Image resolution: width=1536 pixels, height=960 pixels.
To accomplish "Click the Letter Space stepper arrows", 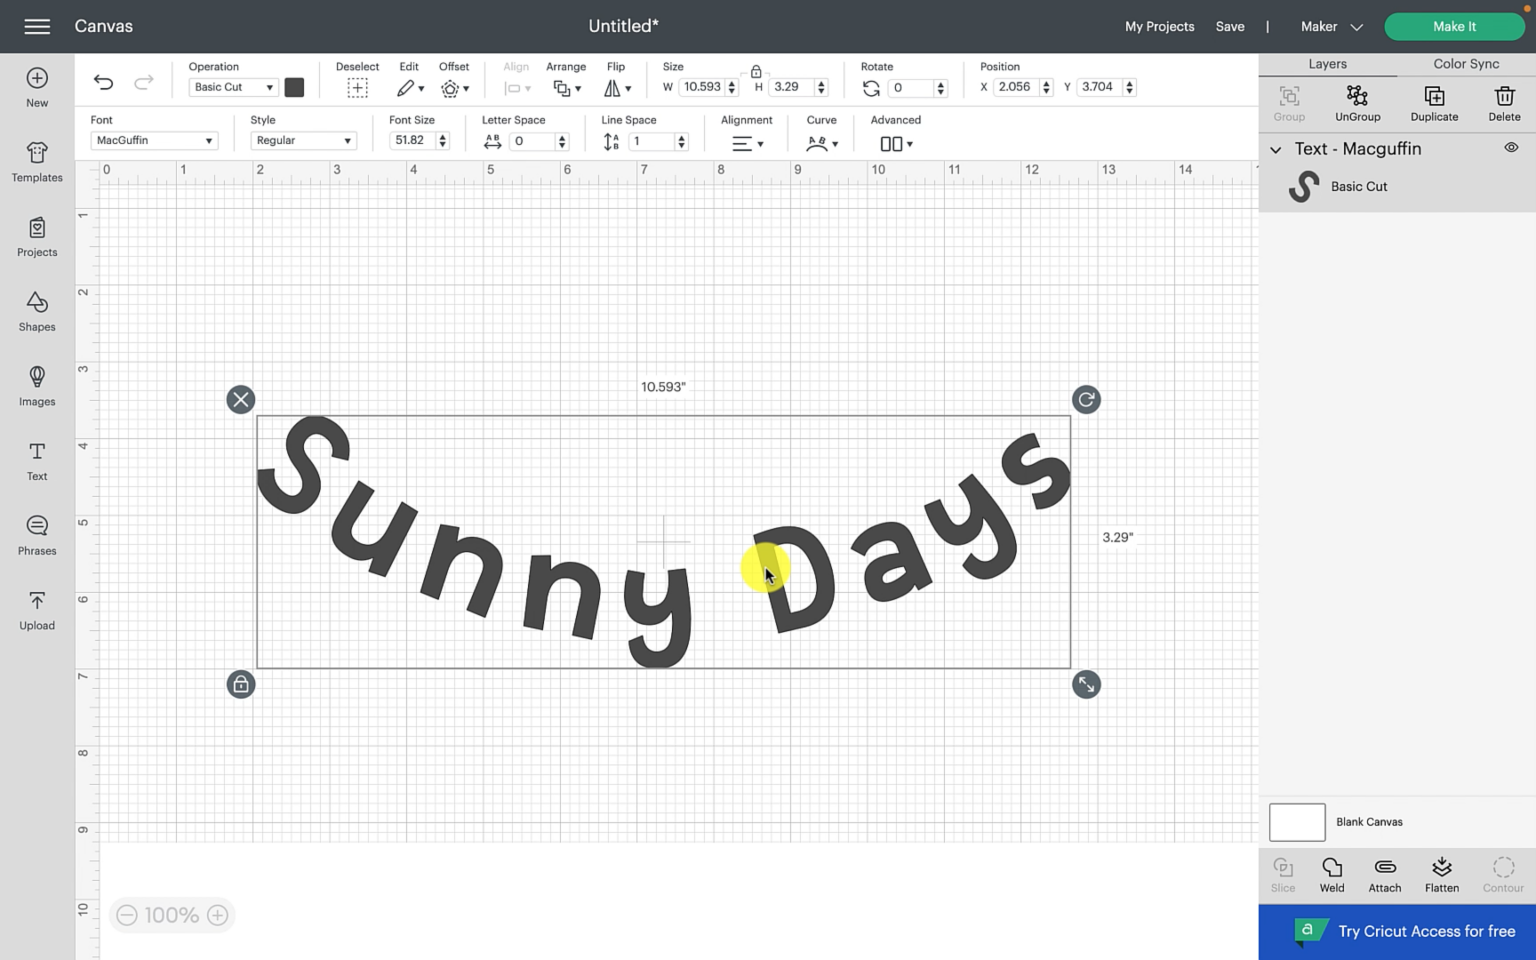I will click(x=562, y=141).
